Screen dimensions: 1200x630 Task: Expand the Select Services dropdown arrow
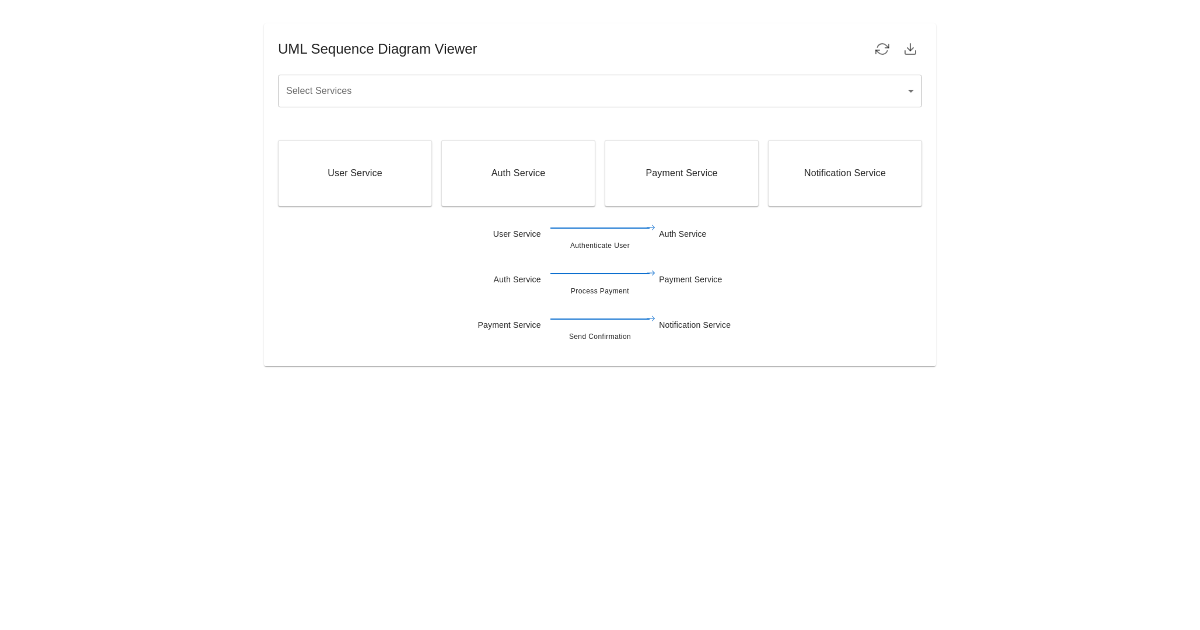(910, 91)
